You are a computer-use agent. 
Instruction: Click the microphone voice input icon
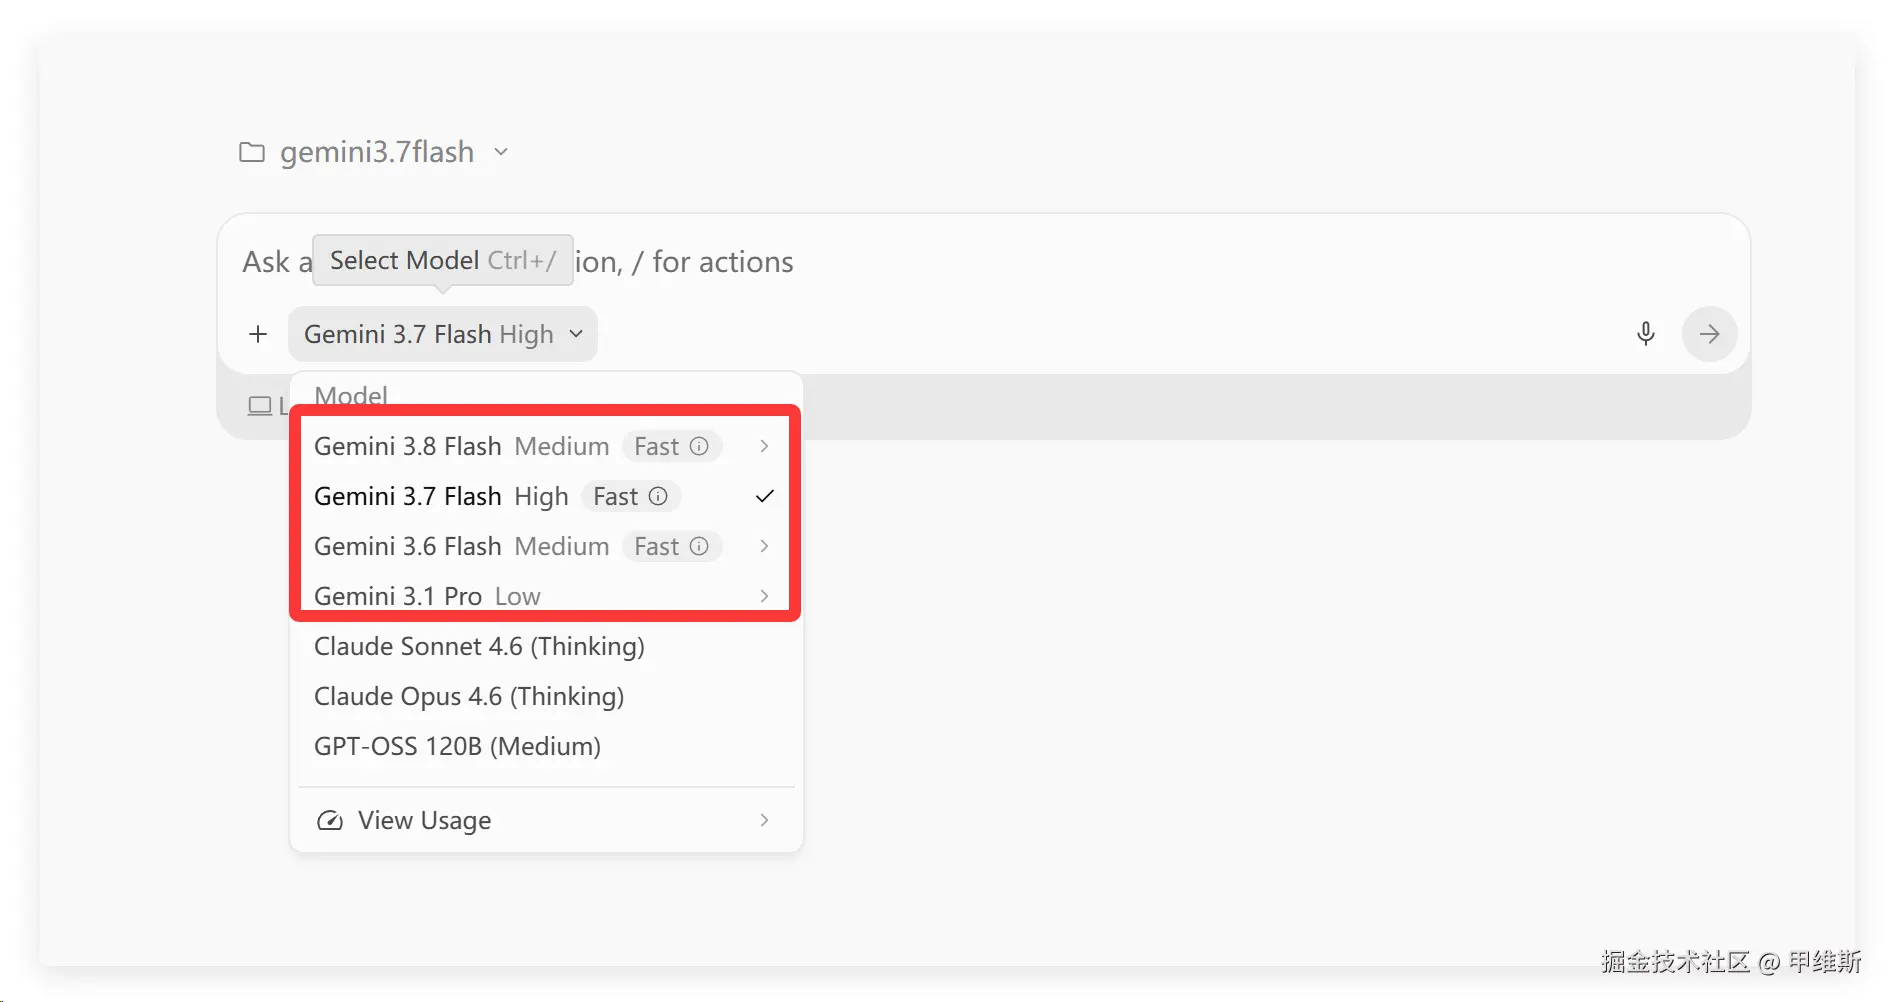[x=1645, y=333]
